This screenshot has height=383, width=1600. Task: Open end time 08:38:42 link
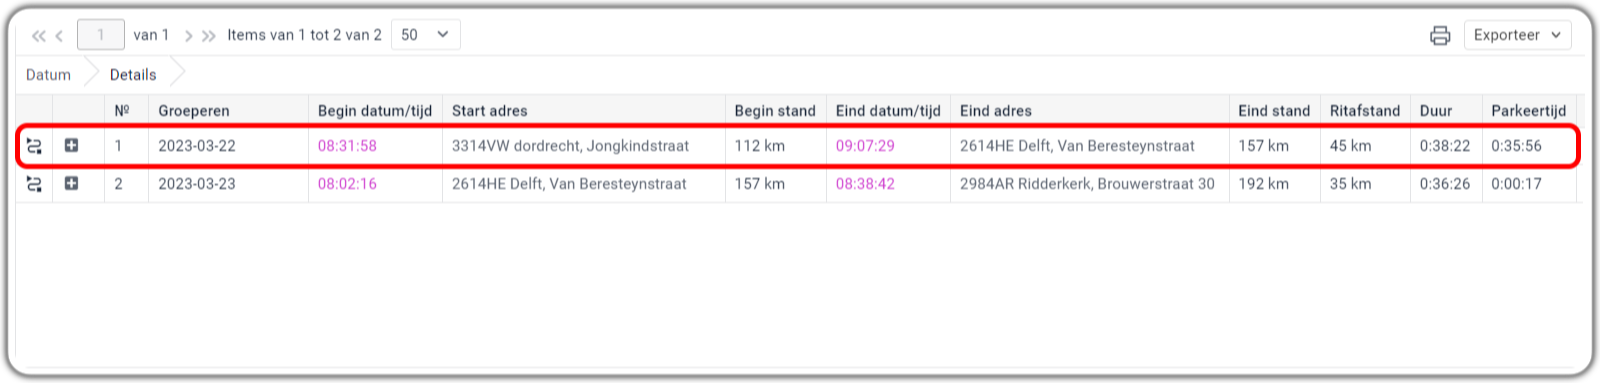click(x=865, y=184)
